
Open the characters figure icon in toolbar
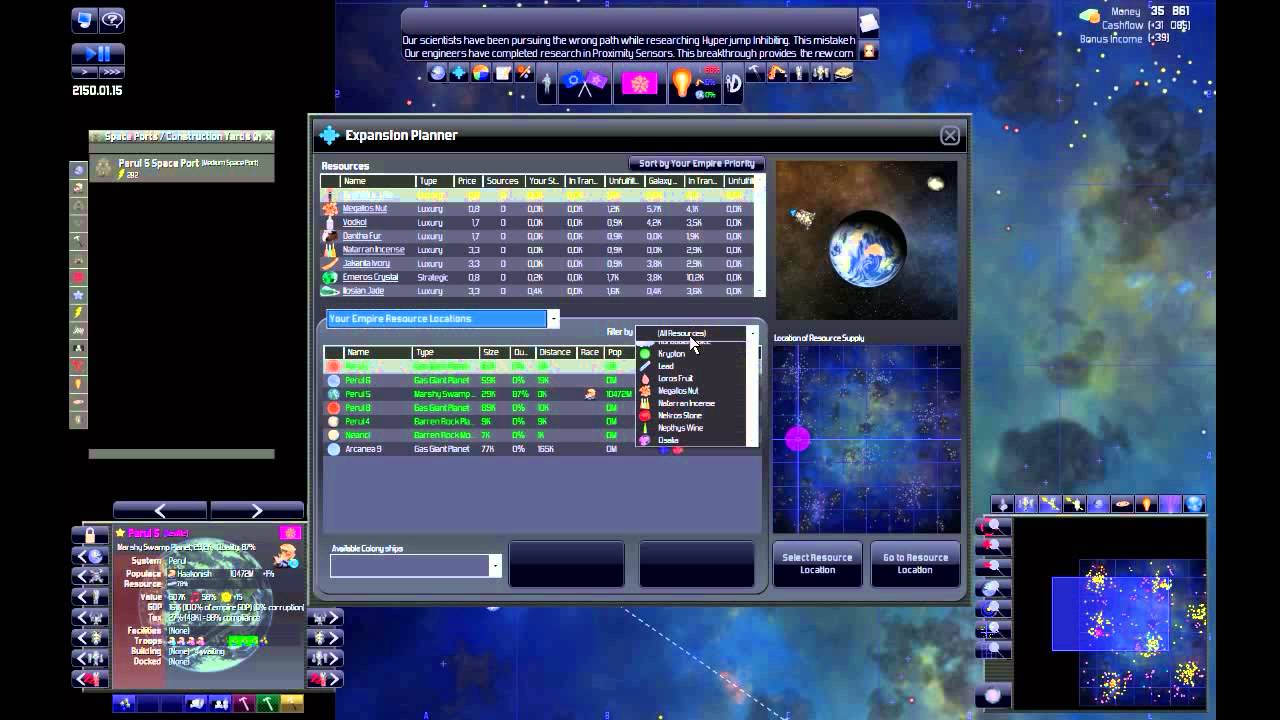coord(546,83)
